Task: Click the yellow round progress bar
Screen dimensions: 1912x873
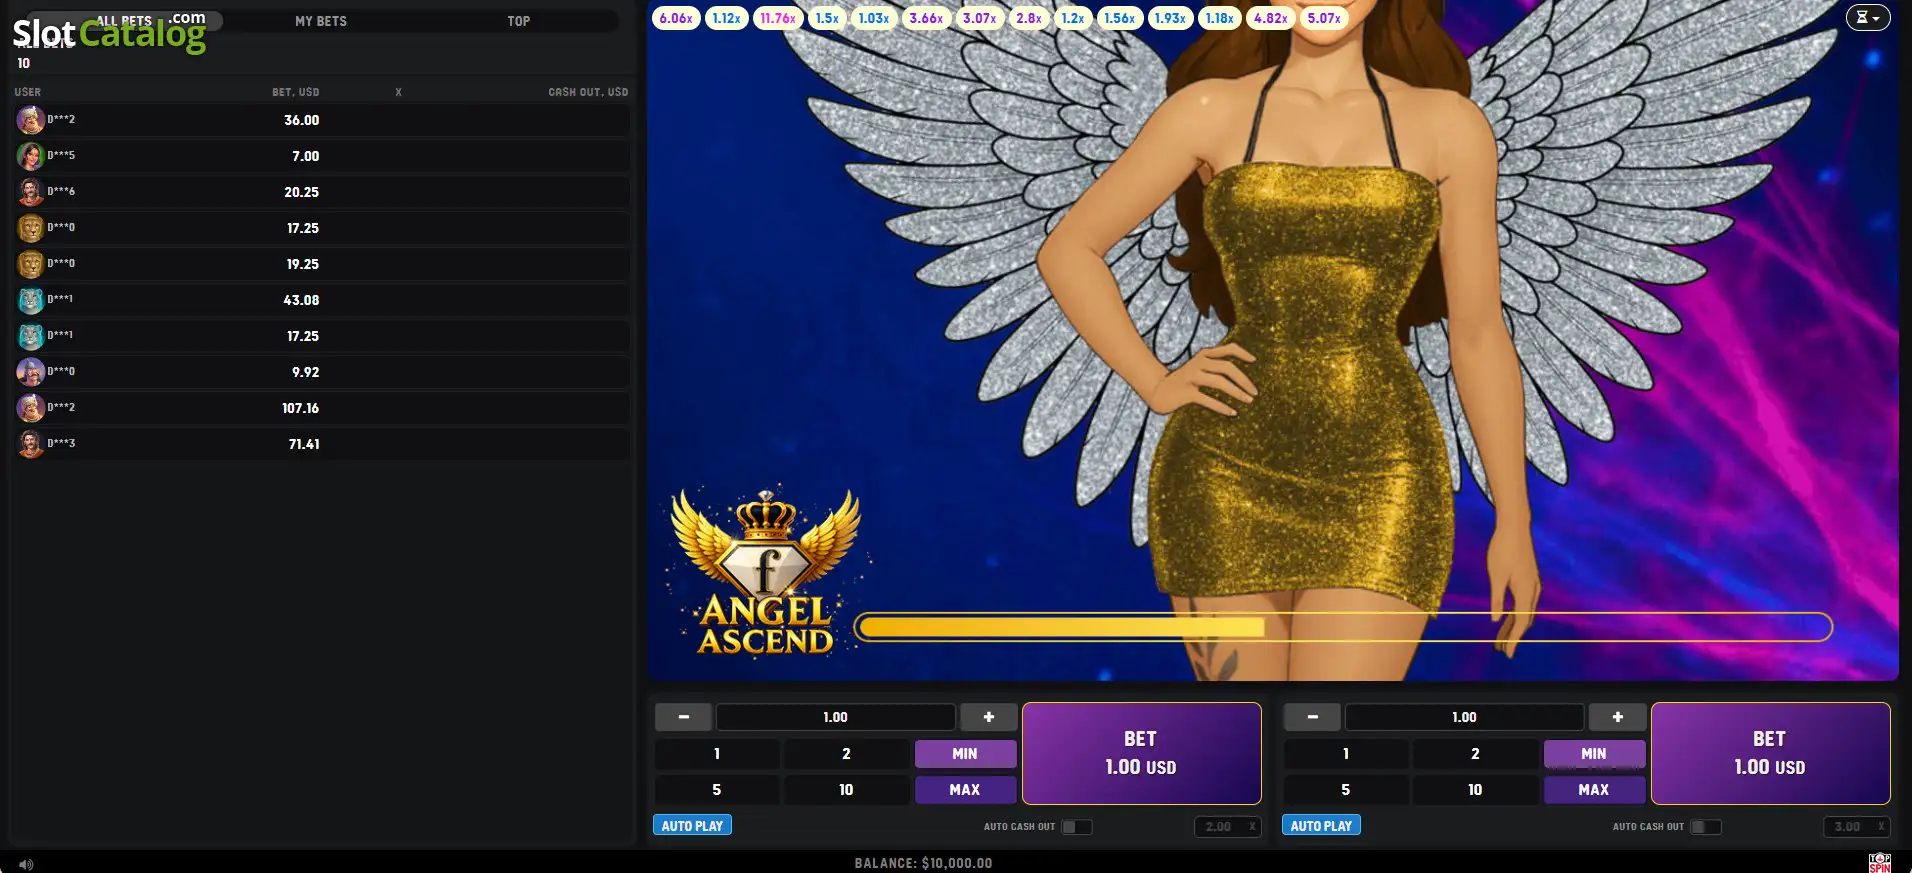Action: tap(1344, 627)
